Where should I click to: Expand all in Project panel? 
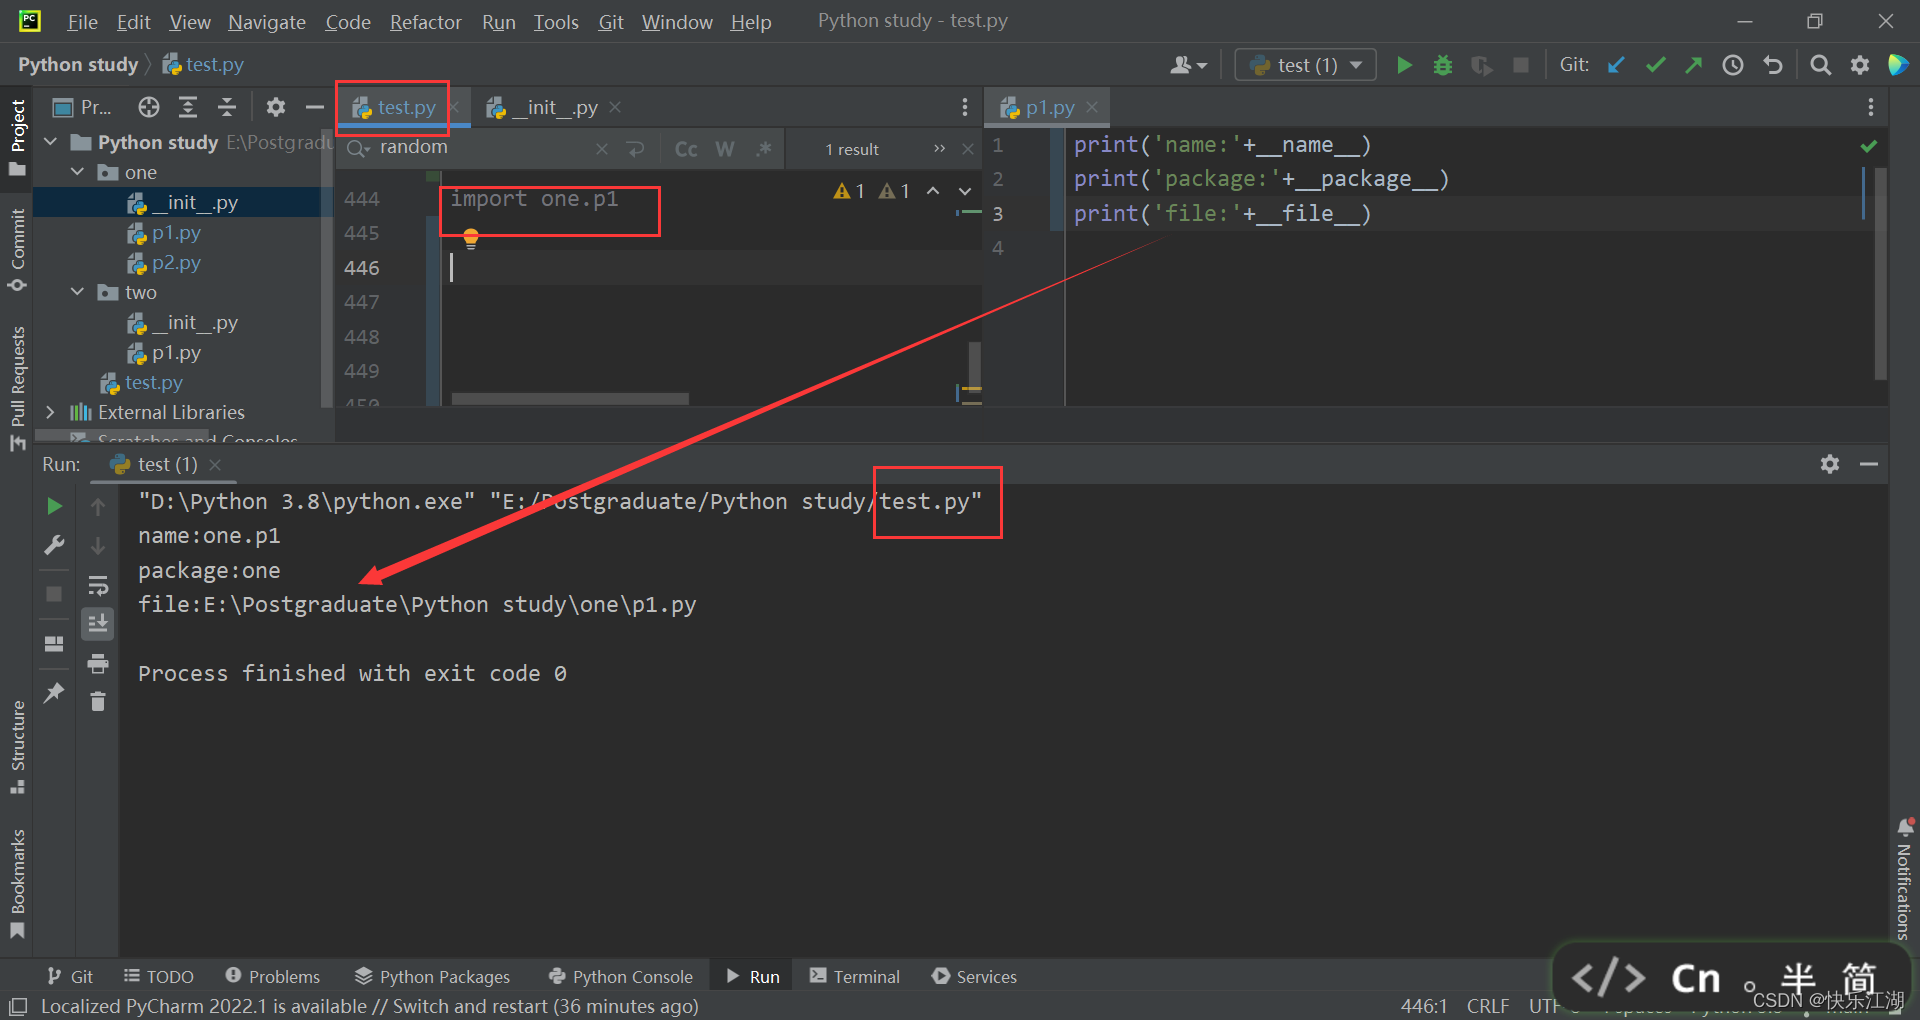coord(188,107)
